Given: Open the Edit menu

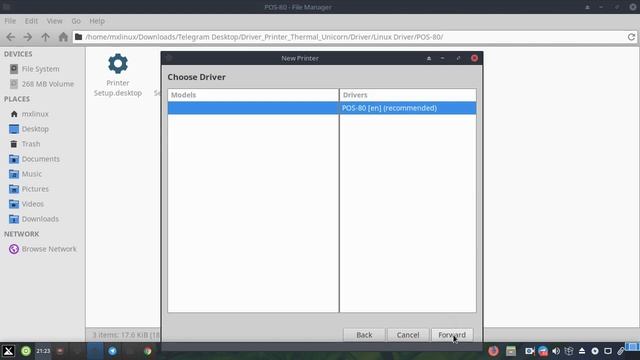Looking at the screenshot, I should tap(31, 21).
